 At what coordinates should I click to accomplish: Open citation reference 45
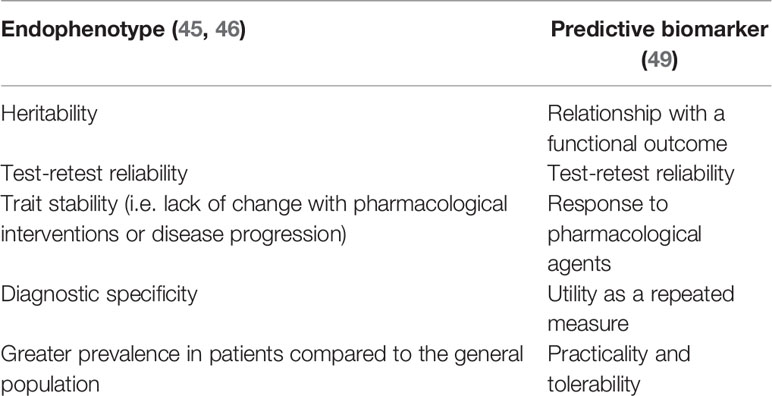[x=186, y=31]
